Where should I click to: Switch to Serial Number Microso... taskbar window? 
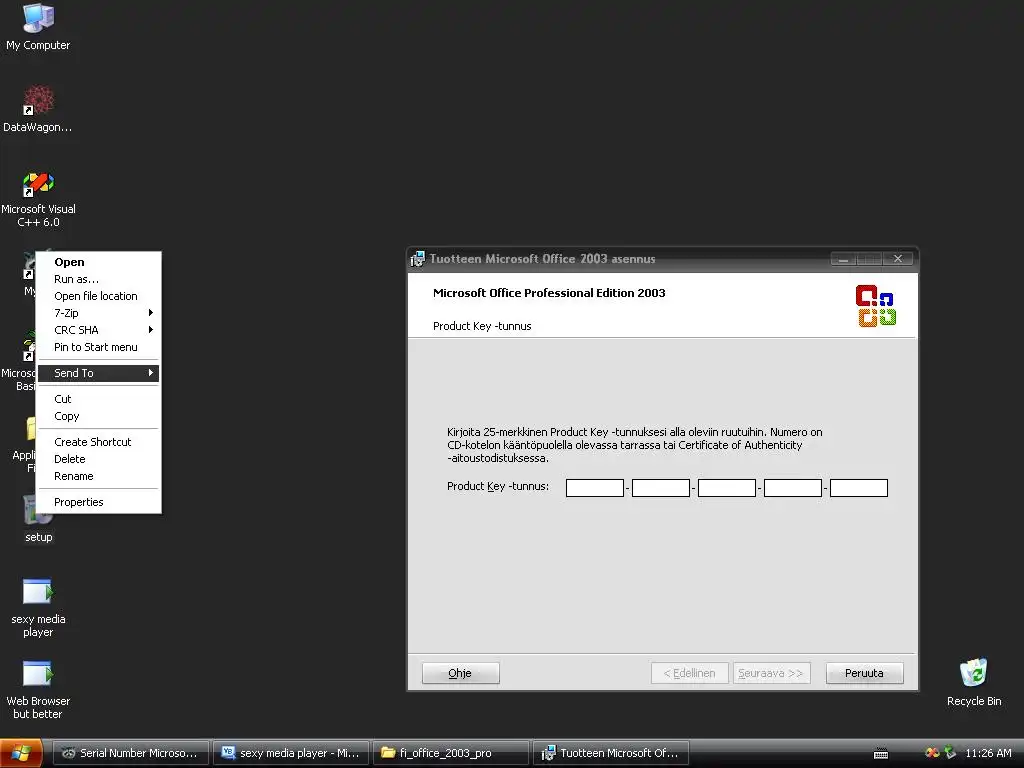(x=131, y=753)
